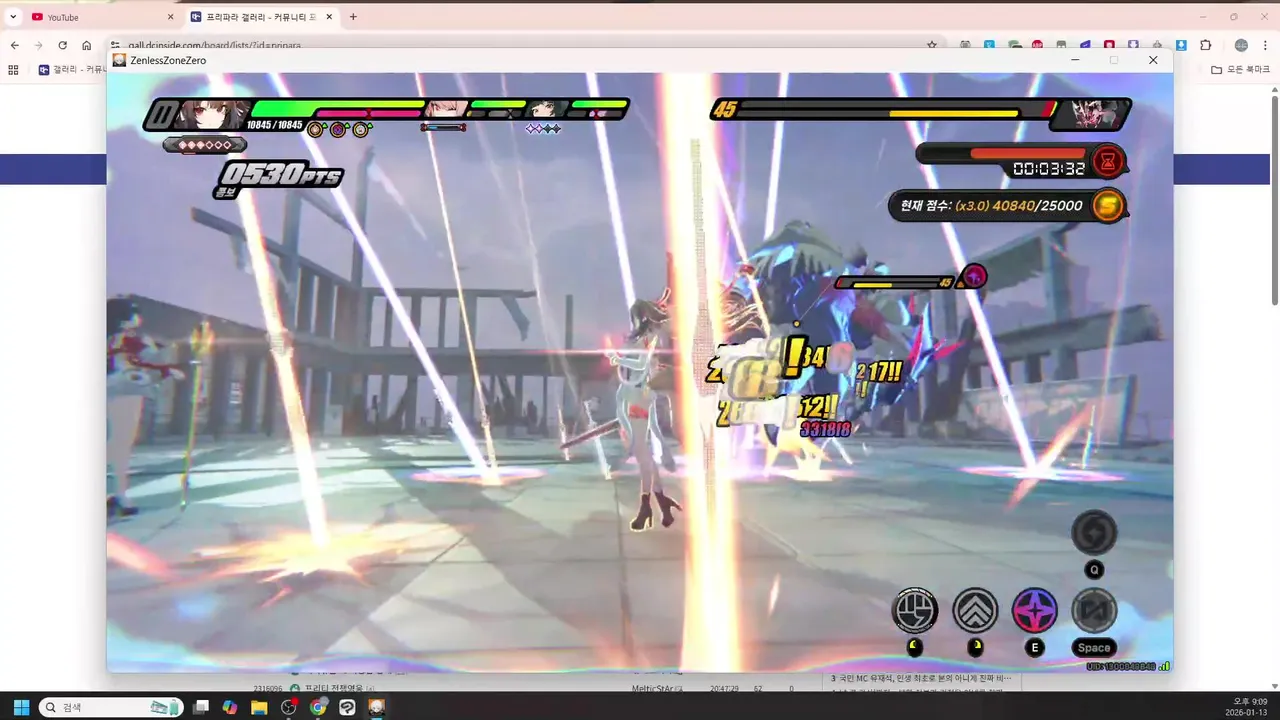Select the 프리파라 갤러리 browser tab
1280x720 pixels.
click(260, 17)
